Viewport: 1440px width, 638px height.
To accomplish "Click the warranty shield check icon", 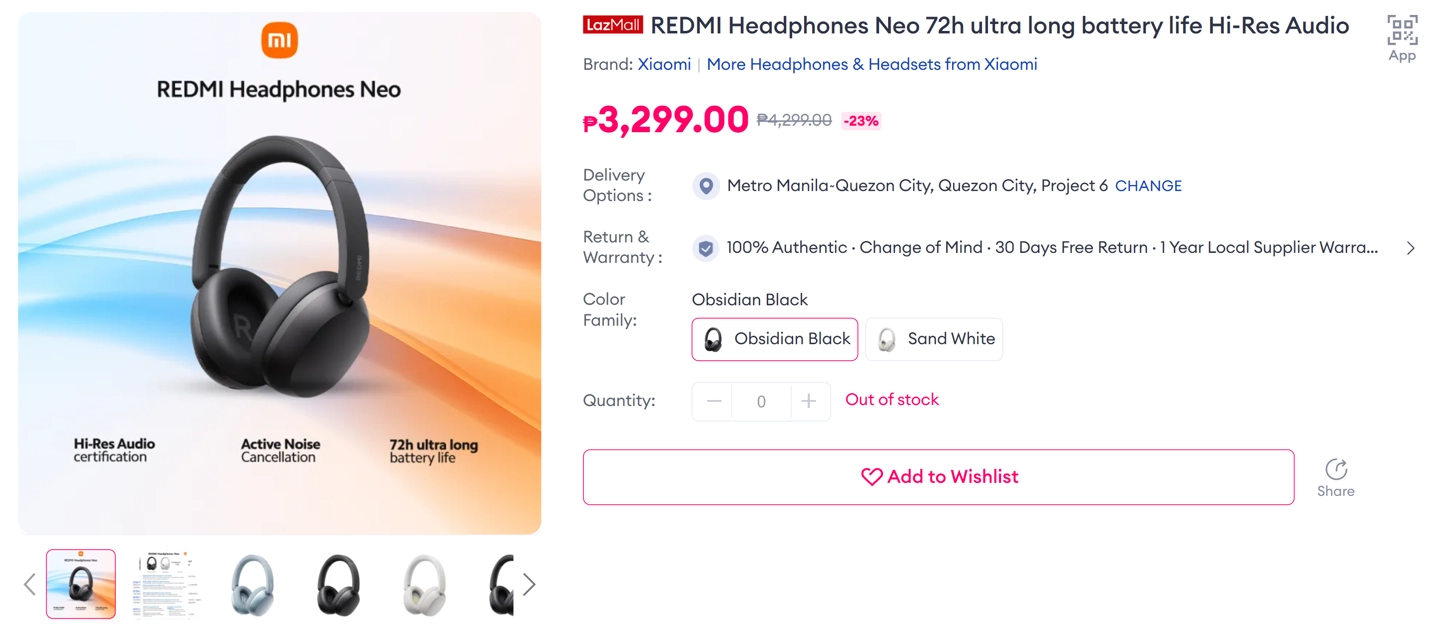I will tap(706, 248).
